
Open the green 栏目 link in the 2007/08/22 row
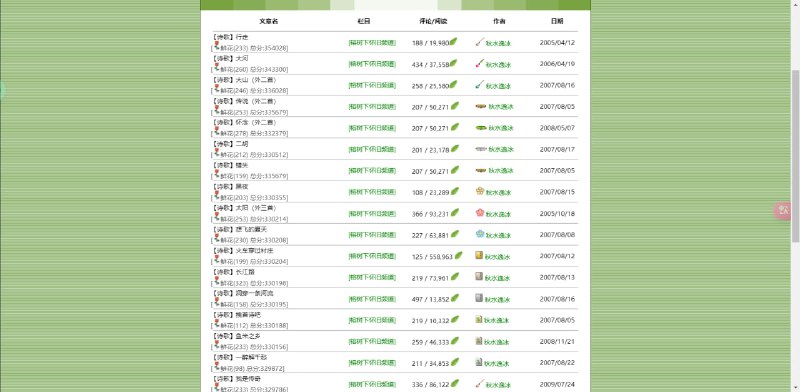tap(372, 363)
